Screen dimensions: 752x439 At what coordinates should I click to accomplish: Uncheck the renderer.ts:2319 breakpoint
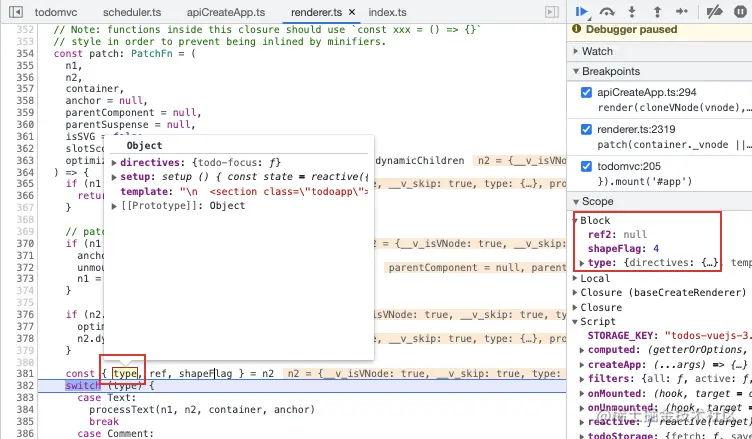[586, 129]
